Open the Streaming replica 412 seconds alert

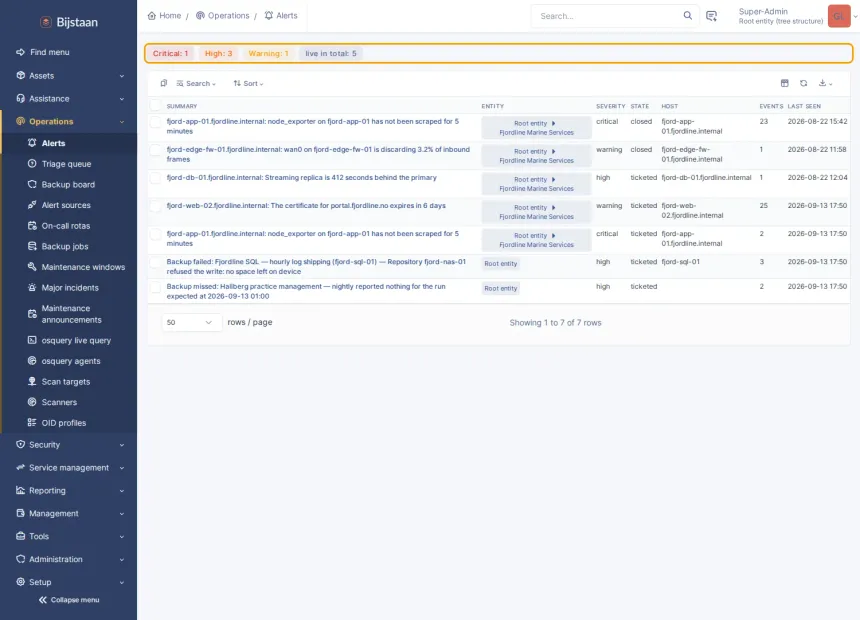coord(302,177)
